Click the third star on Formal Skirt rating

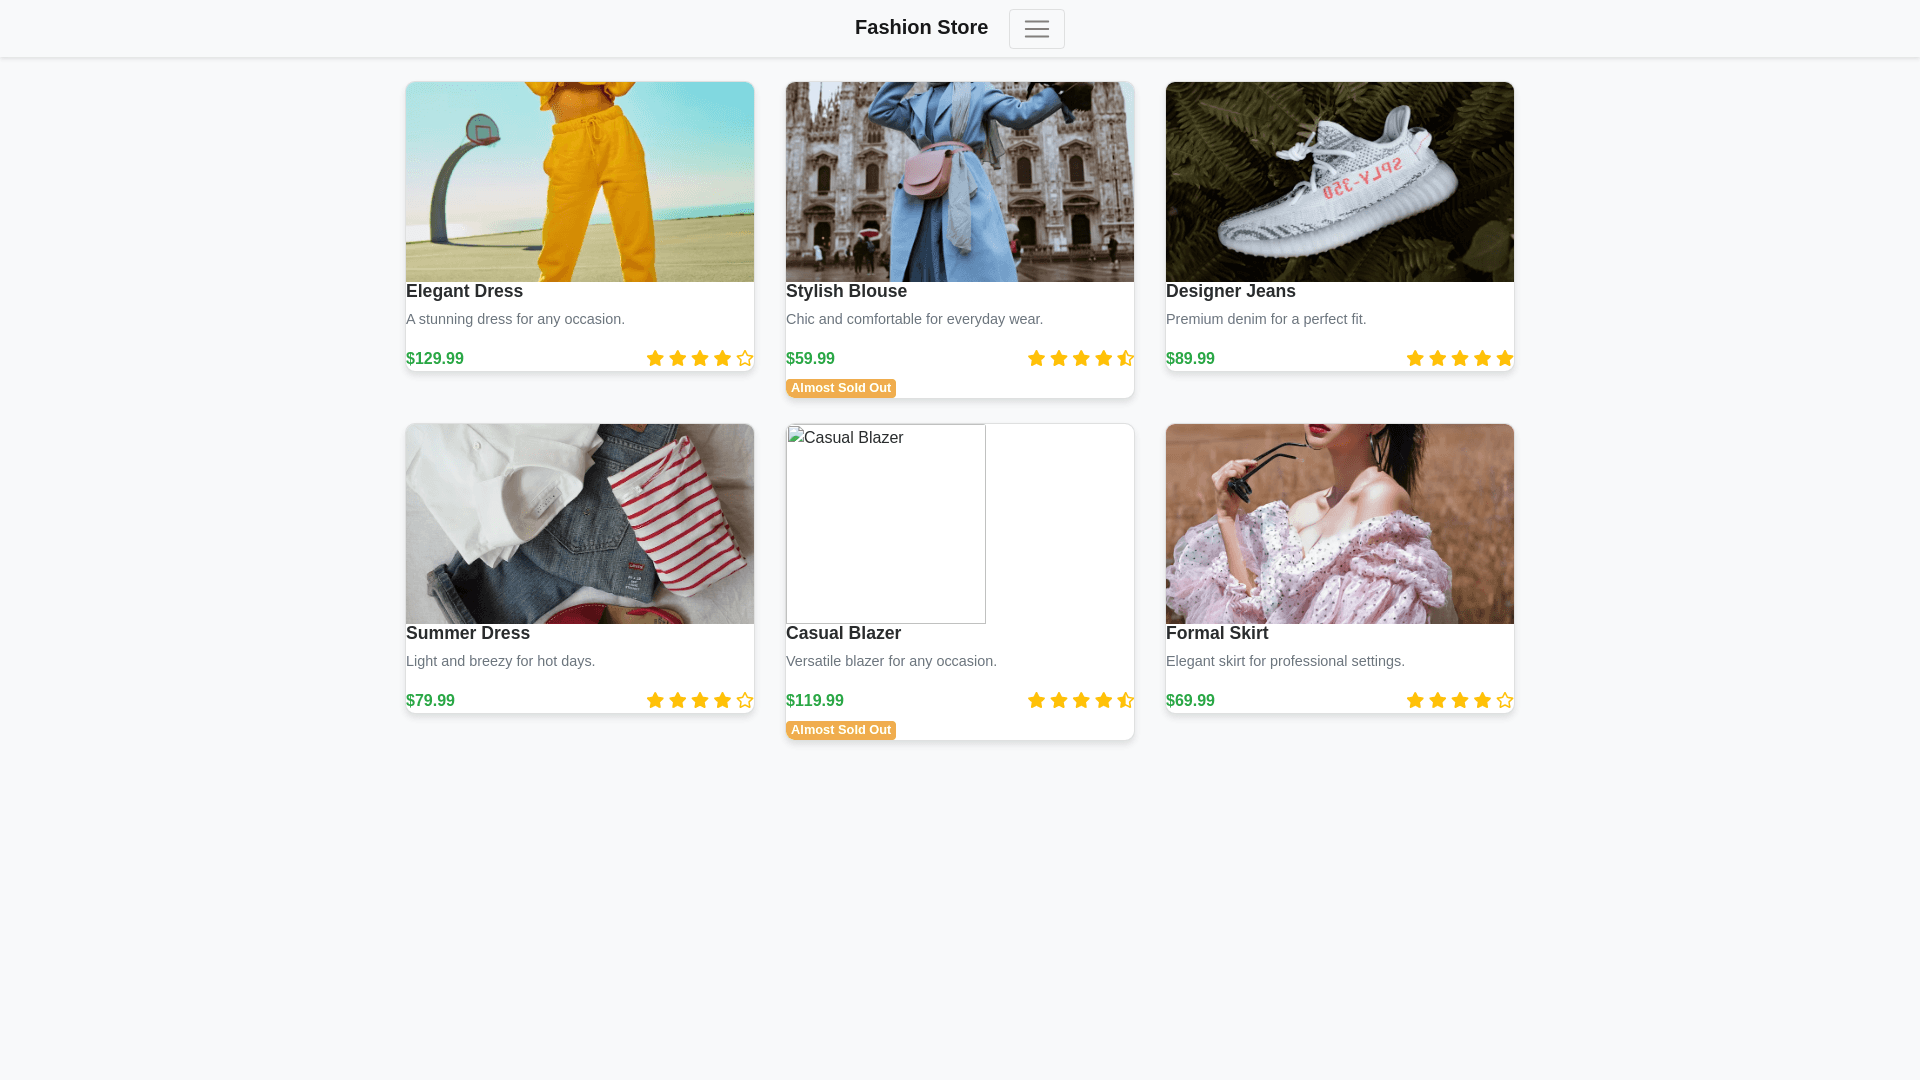point(1460,700)
